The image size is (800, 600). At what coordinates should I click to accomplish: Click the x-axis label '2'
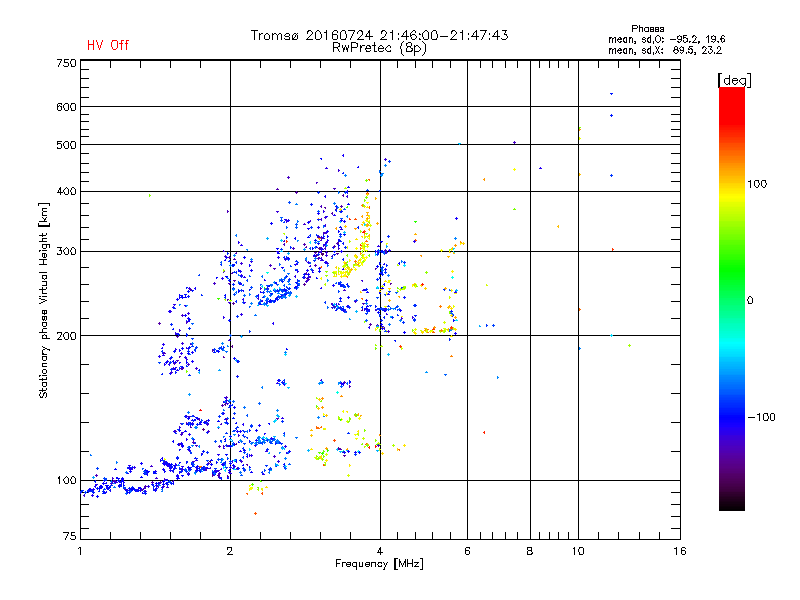point(230,551)
